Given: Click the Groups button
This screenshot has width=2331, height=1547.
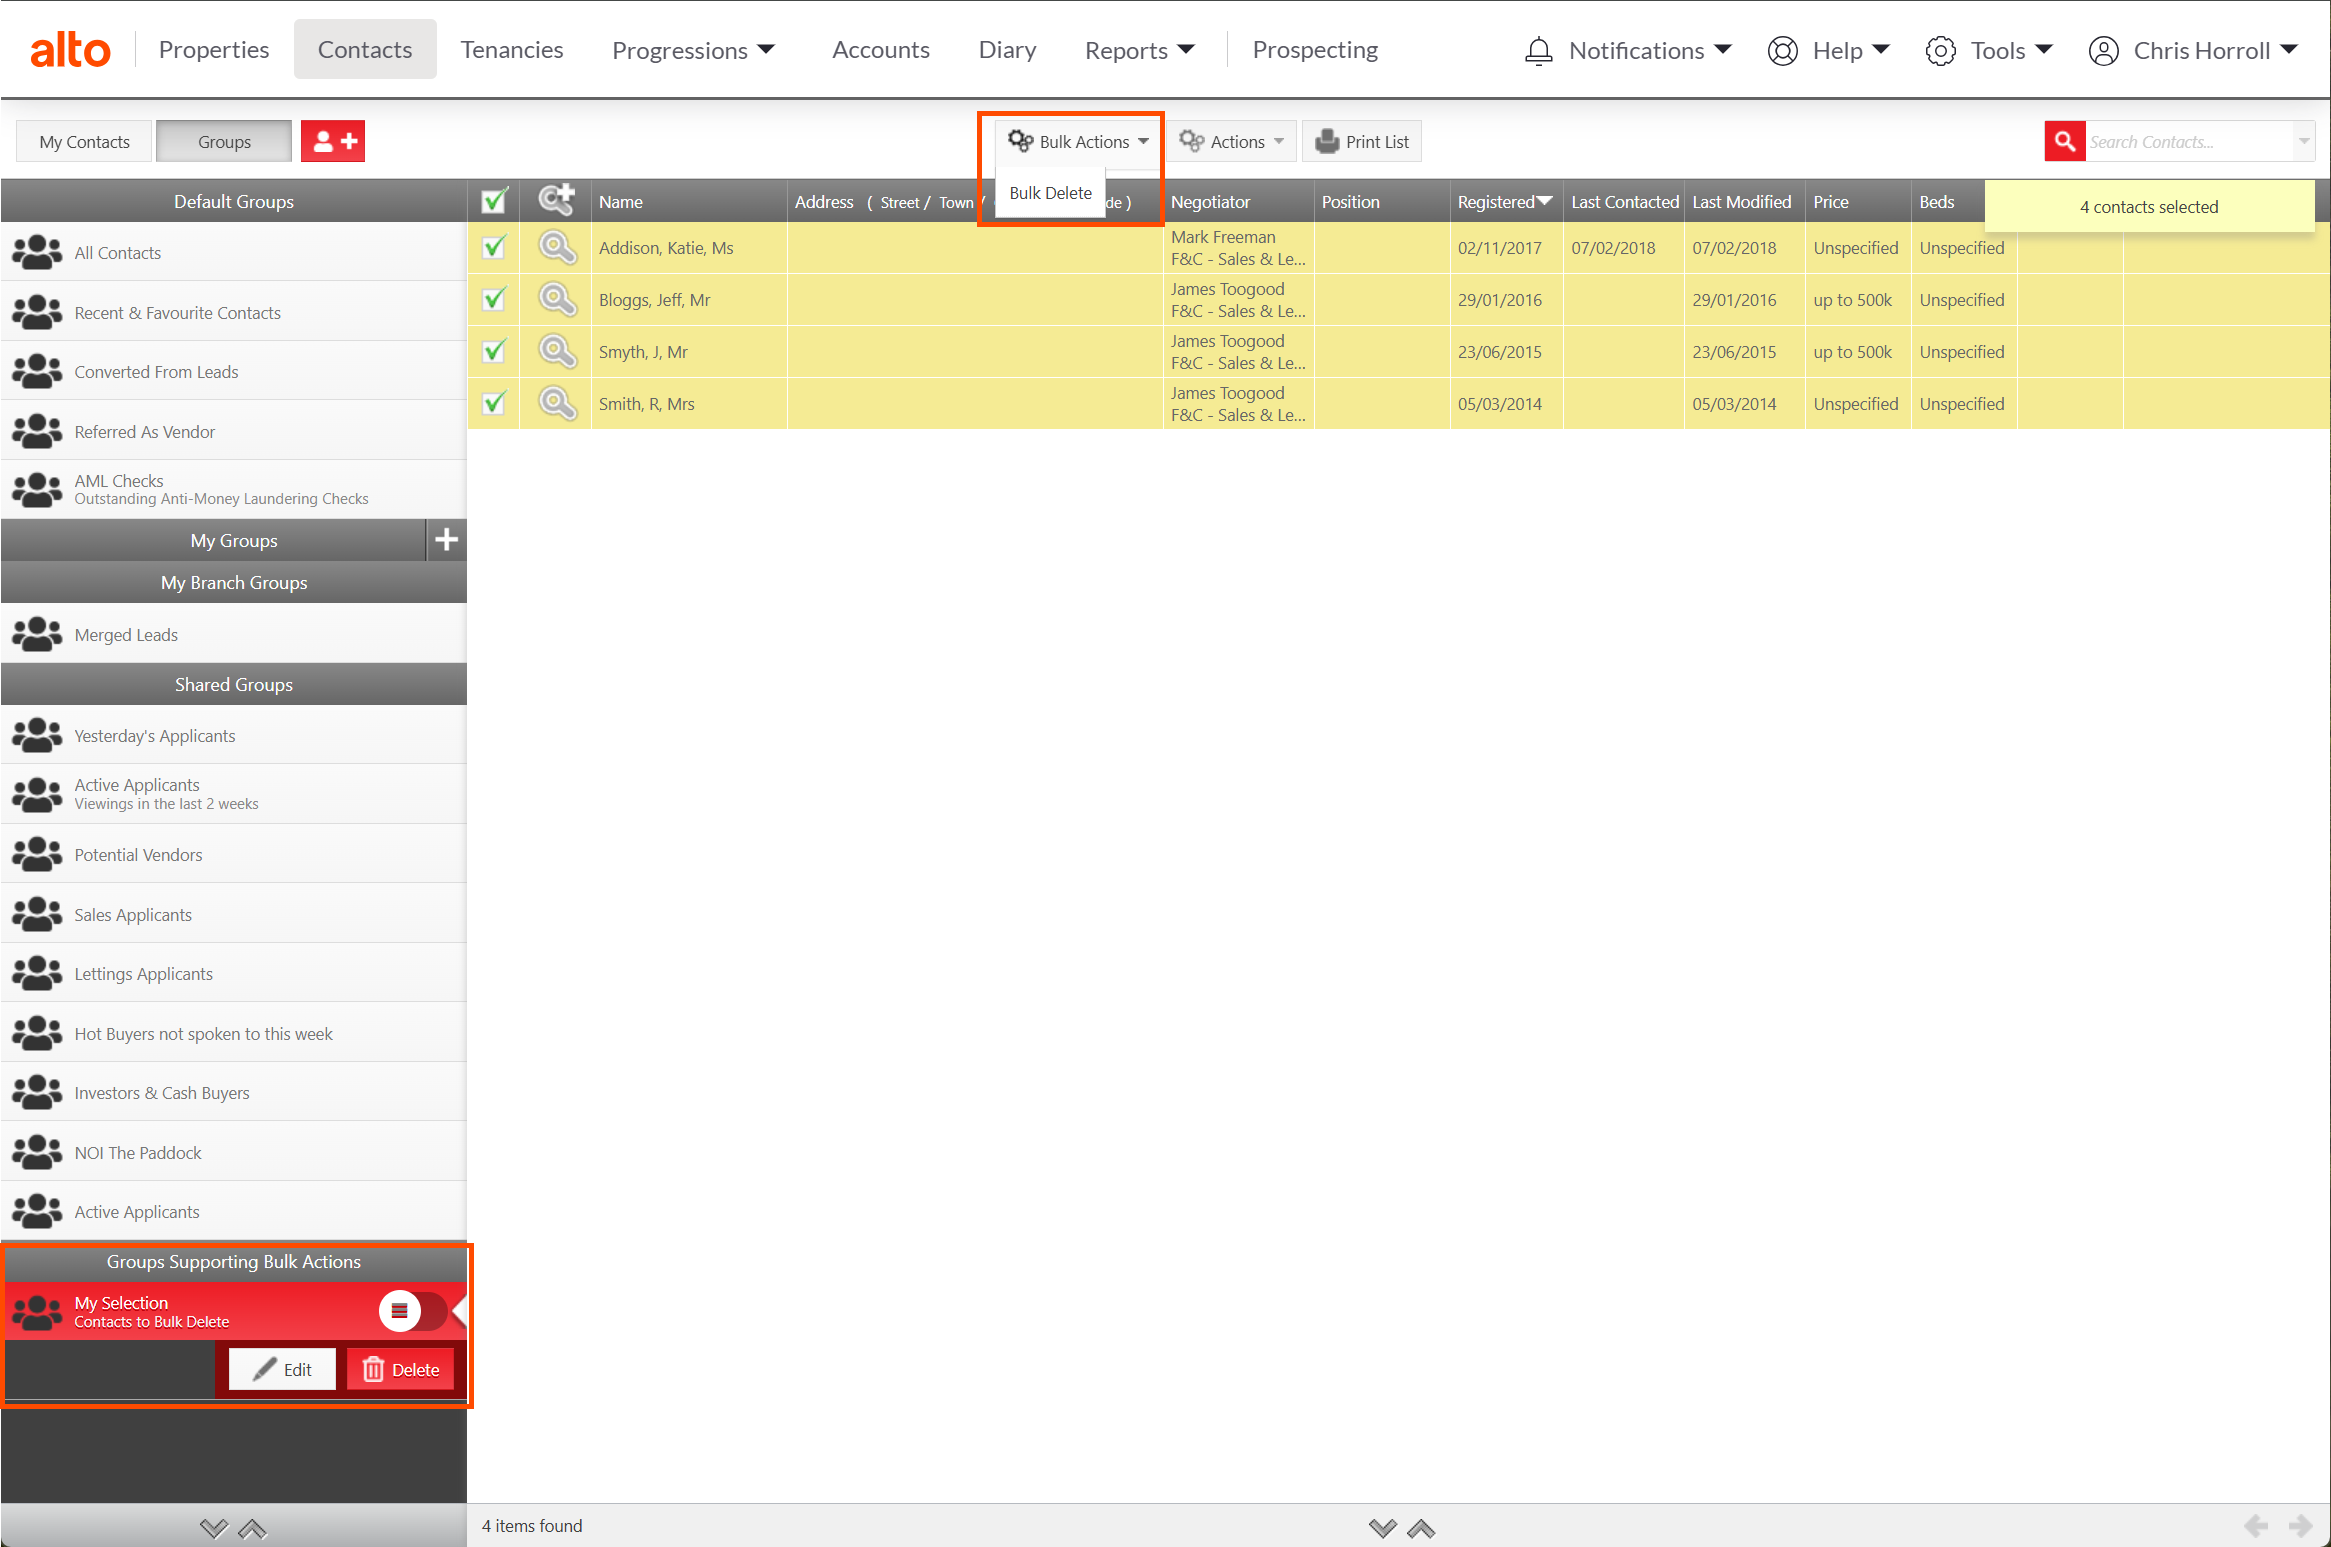Looking at the screenshot, I should 224,142.
